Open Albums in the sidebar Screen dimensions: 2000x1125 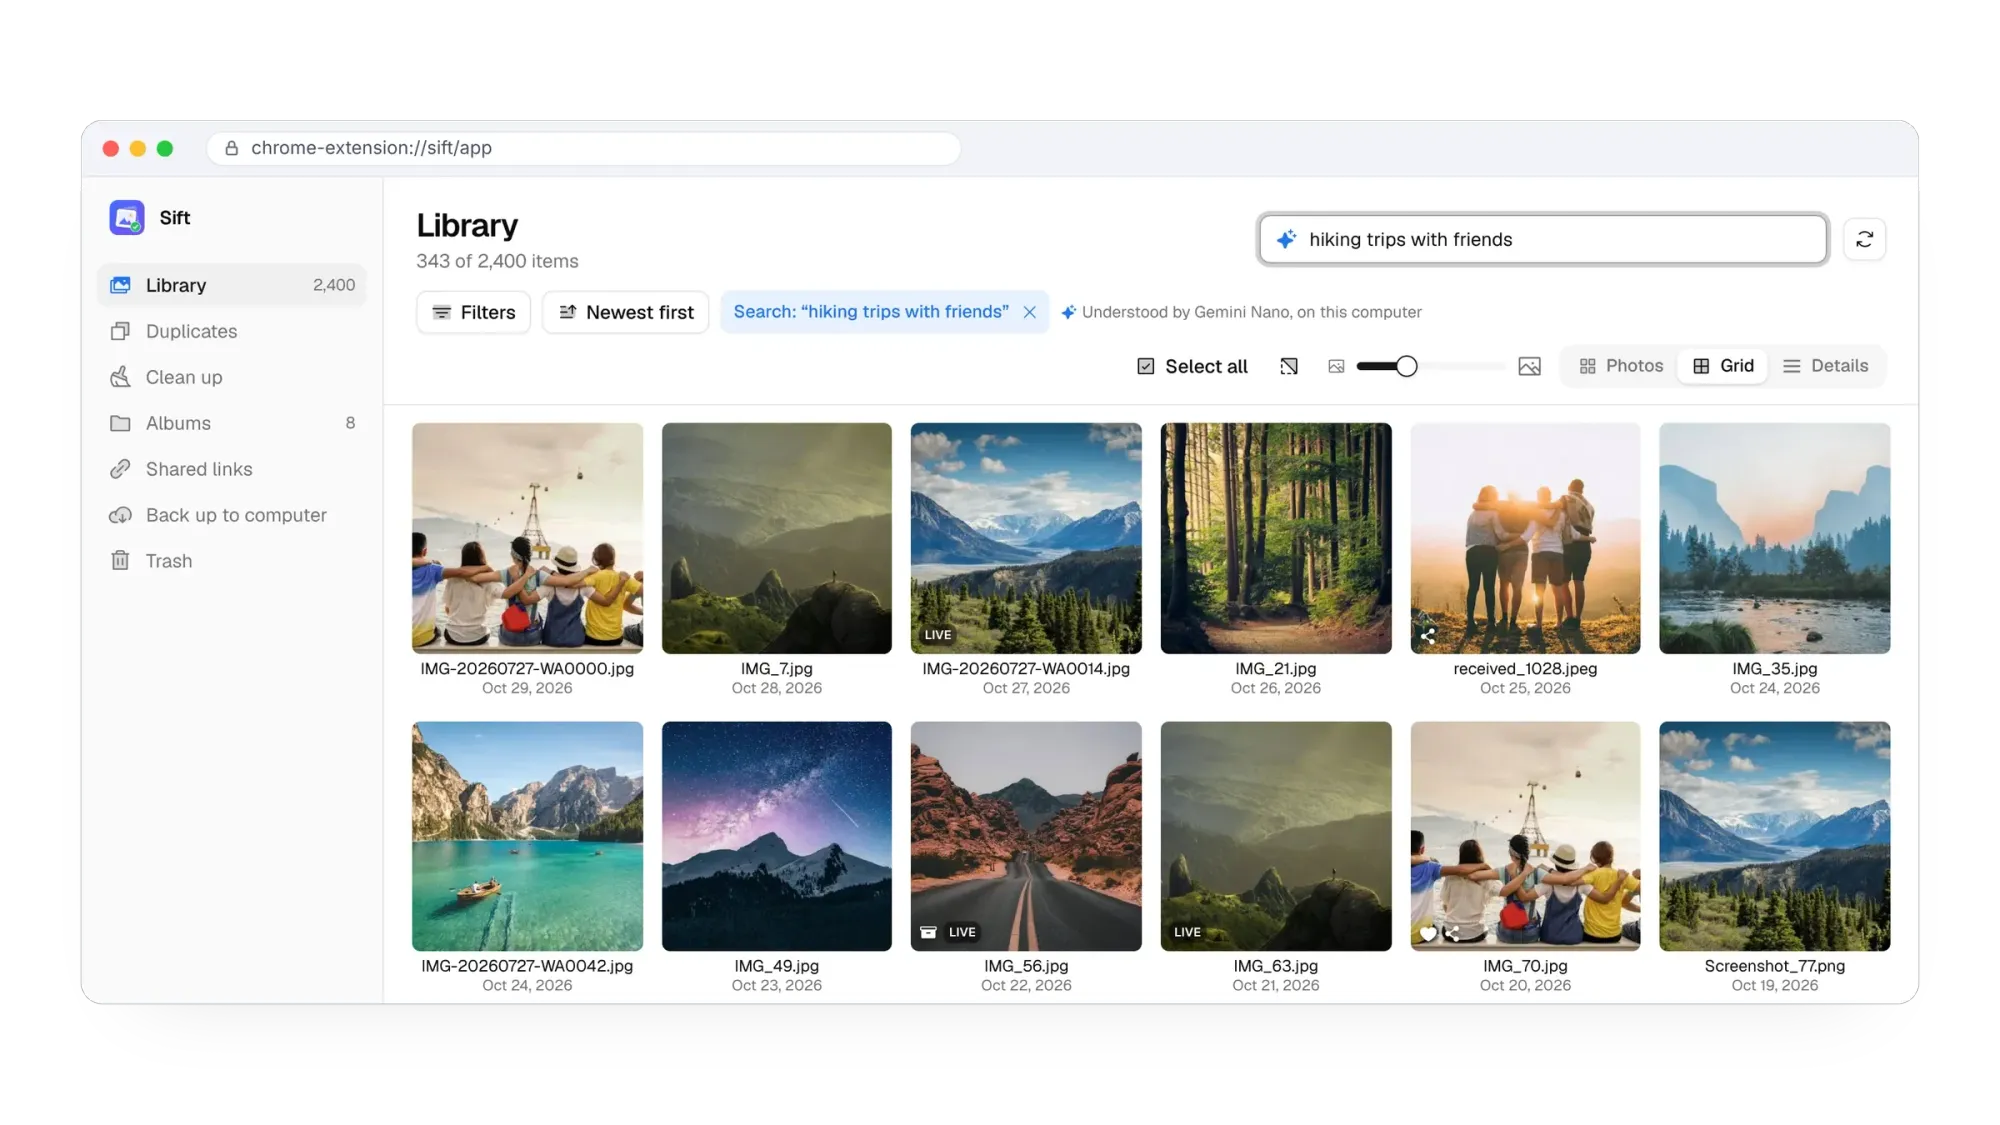232,423
